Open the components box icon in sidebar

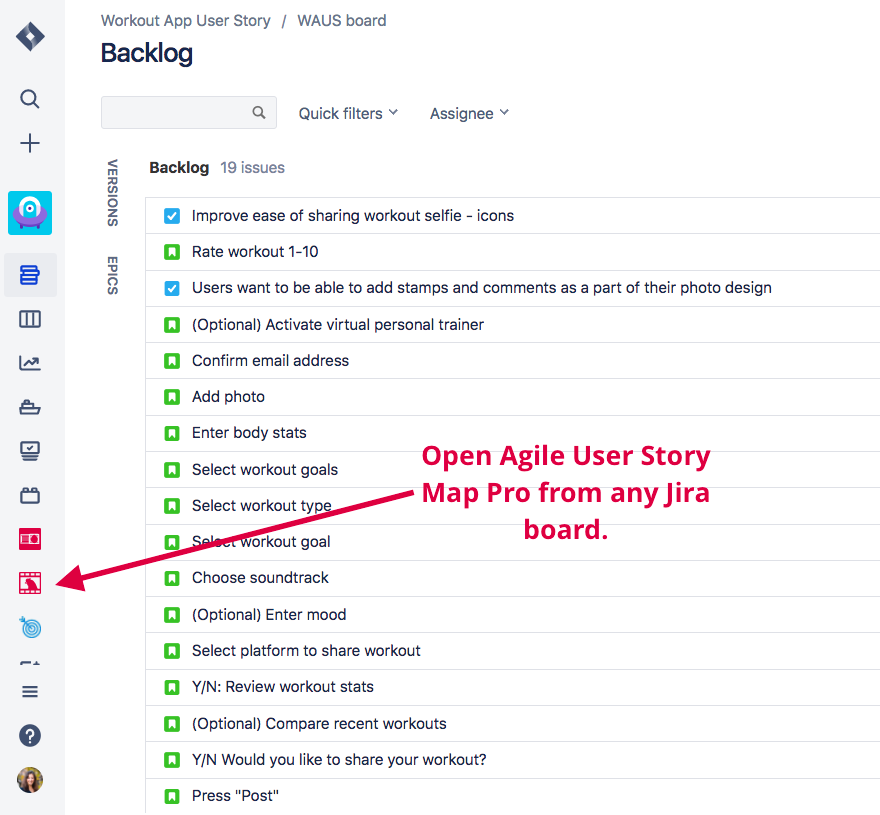tap(30, 495)
